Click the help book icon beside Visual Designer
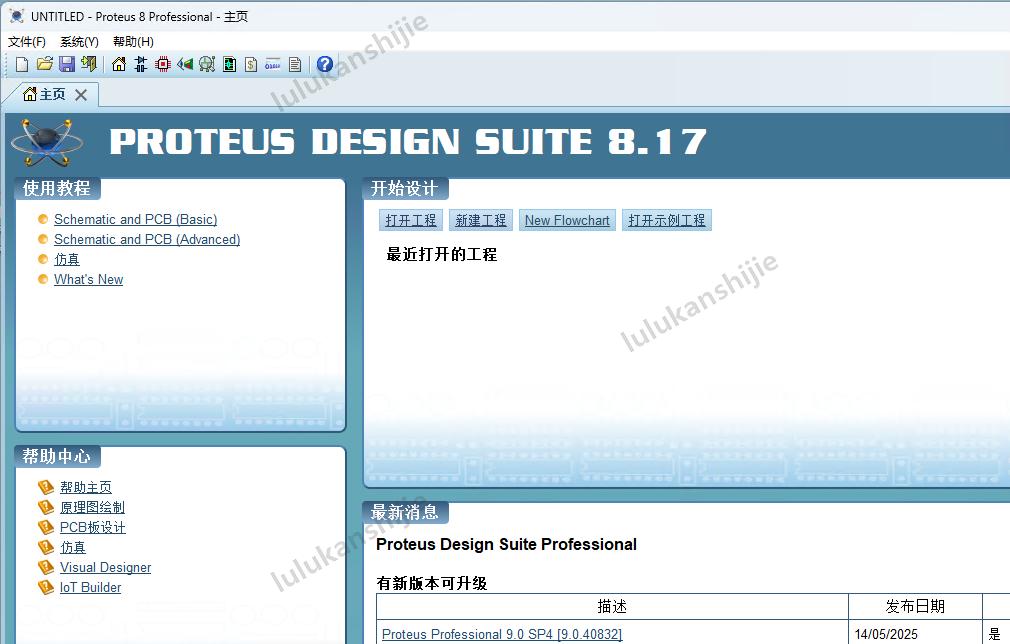Viewport: 1010px width, 644px height. pyautogui.click(x=46, y=567)
